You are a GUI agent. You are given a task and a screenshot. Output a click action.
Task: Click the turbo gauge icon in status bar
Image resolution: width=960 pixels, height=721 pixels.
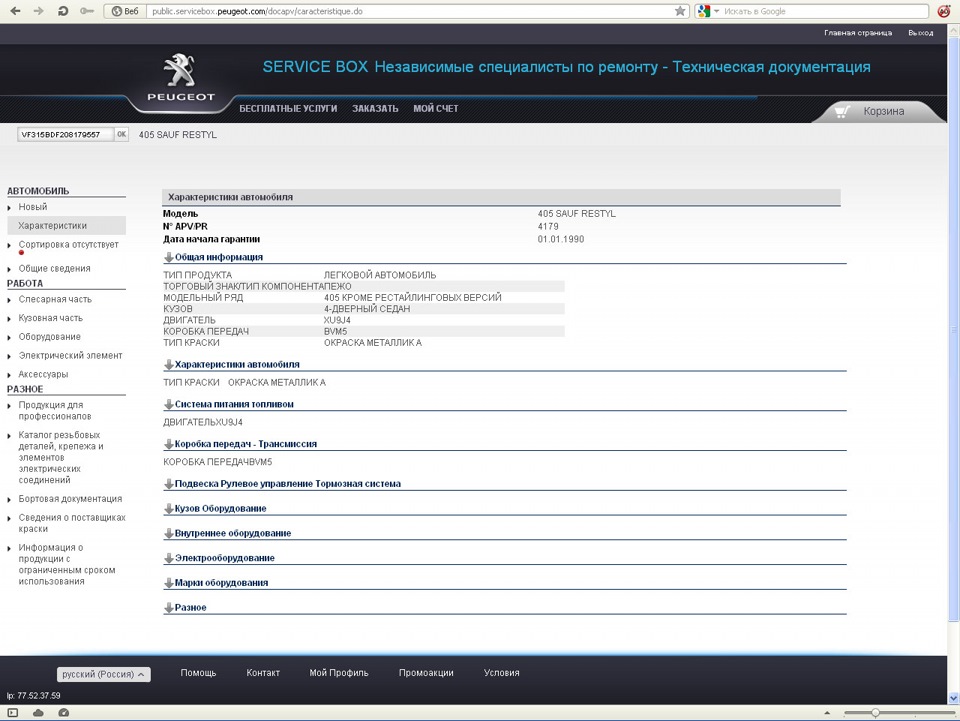coord(63,712)
